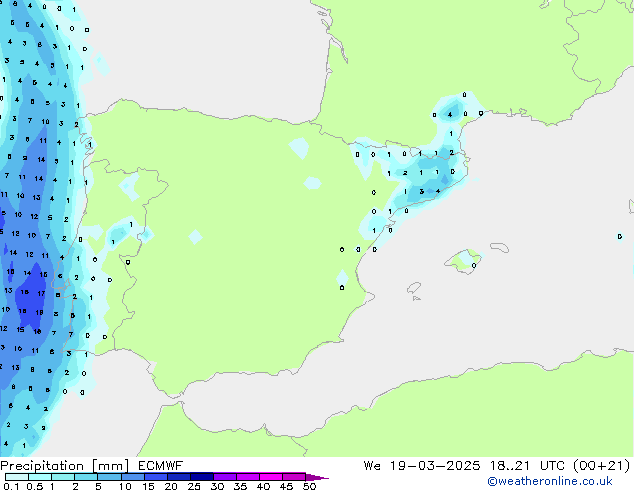Click the arrow-shaped over-50 legend tip
This screenshot has width=634, height=490.
317,477
